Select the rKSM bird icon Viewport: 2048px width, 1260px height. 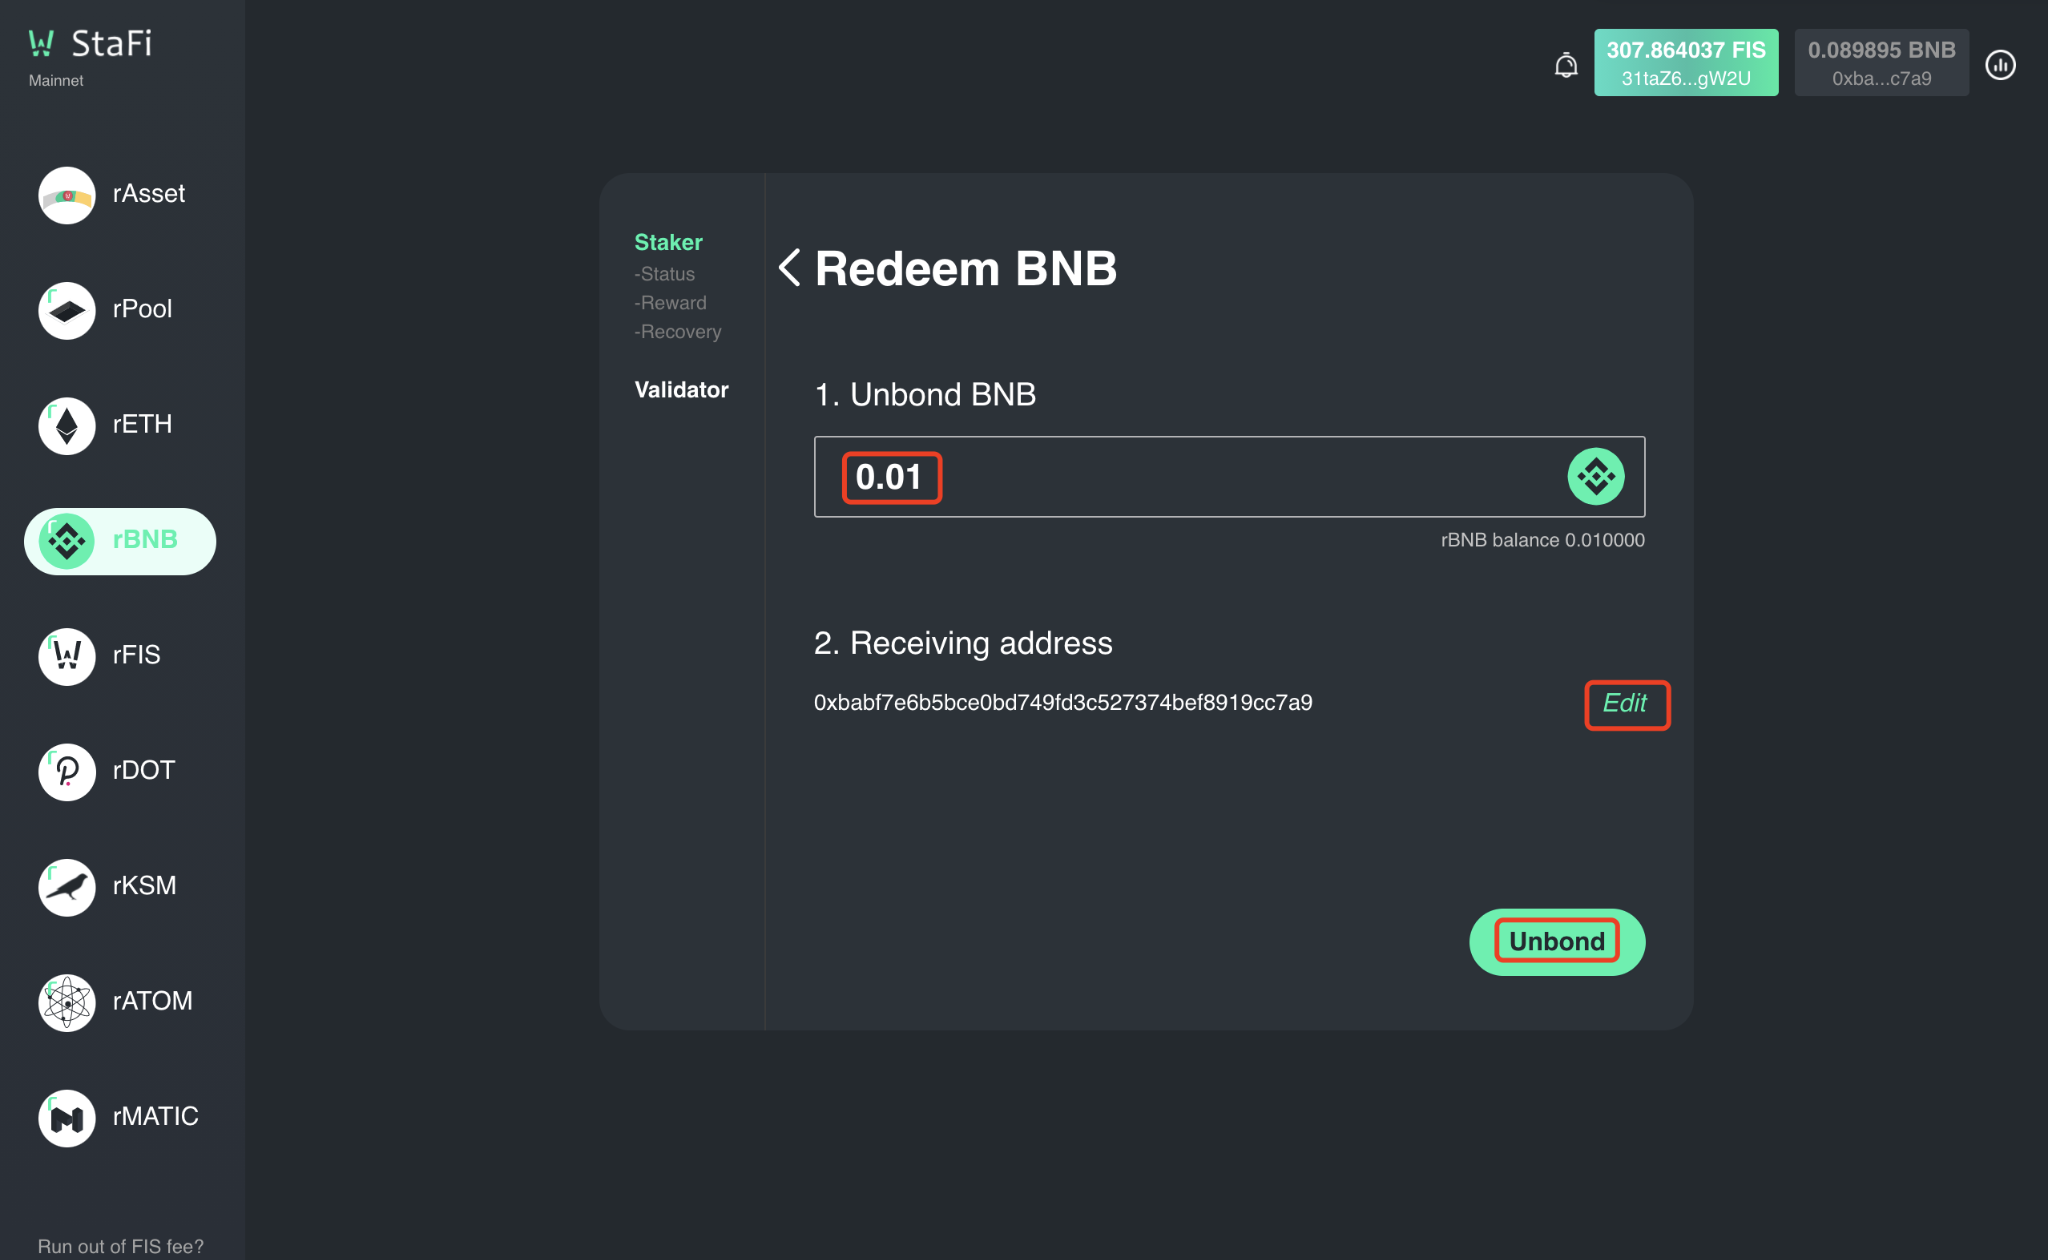67,887
